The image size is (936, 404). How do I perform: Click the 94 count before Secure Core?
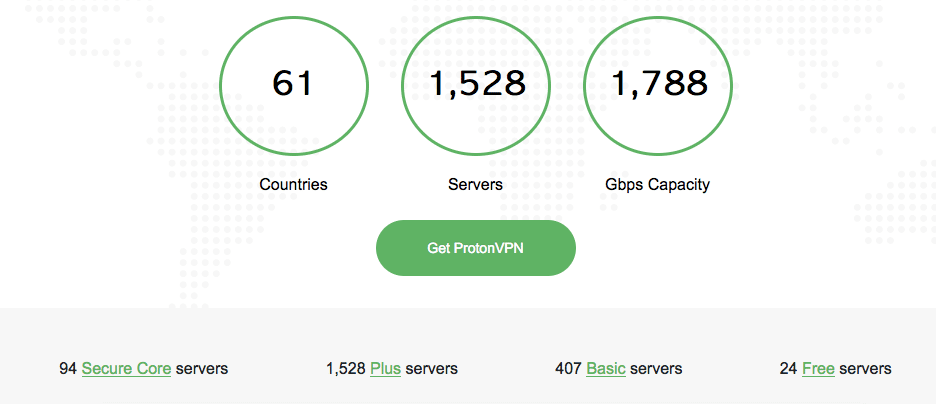(x=68, y=369)
